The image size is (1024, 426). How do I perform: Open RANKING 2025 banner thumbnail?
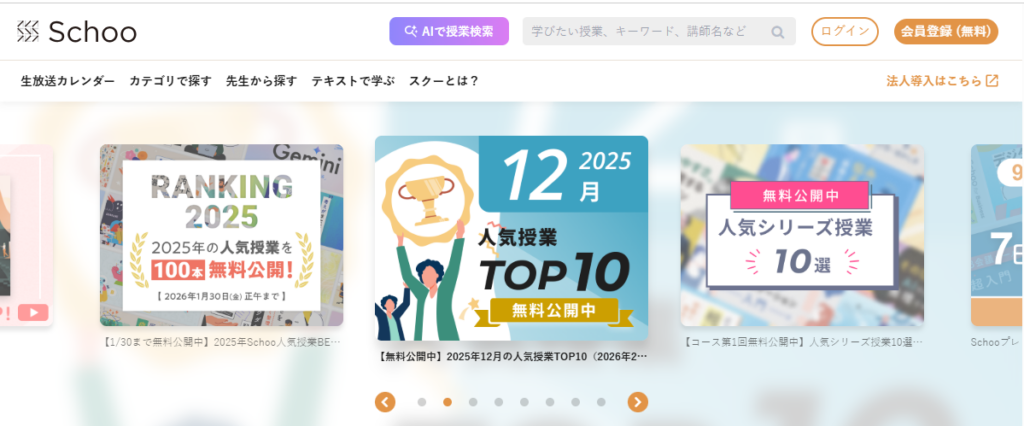(221, 235)
